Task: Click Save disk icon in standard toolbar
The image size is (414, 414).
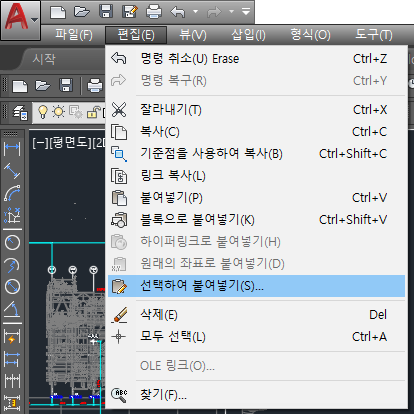Action: pos(66,85)
